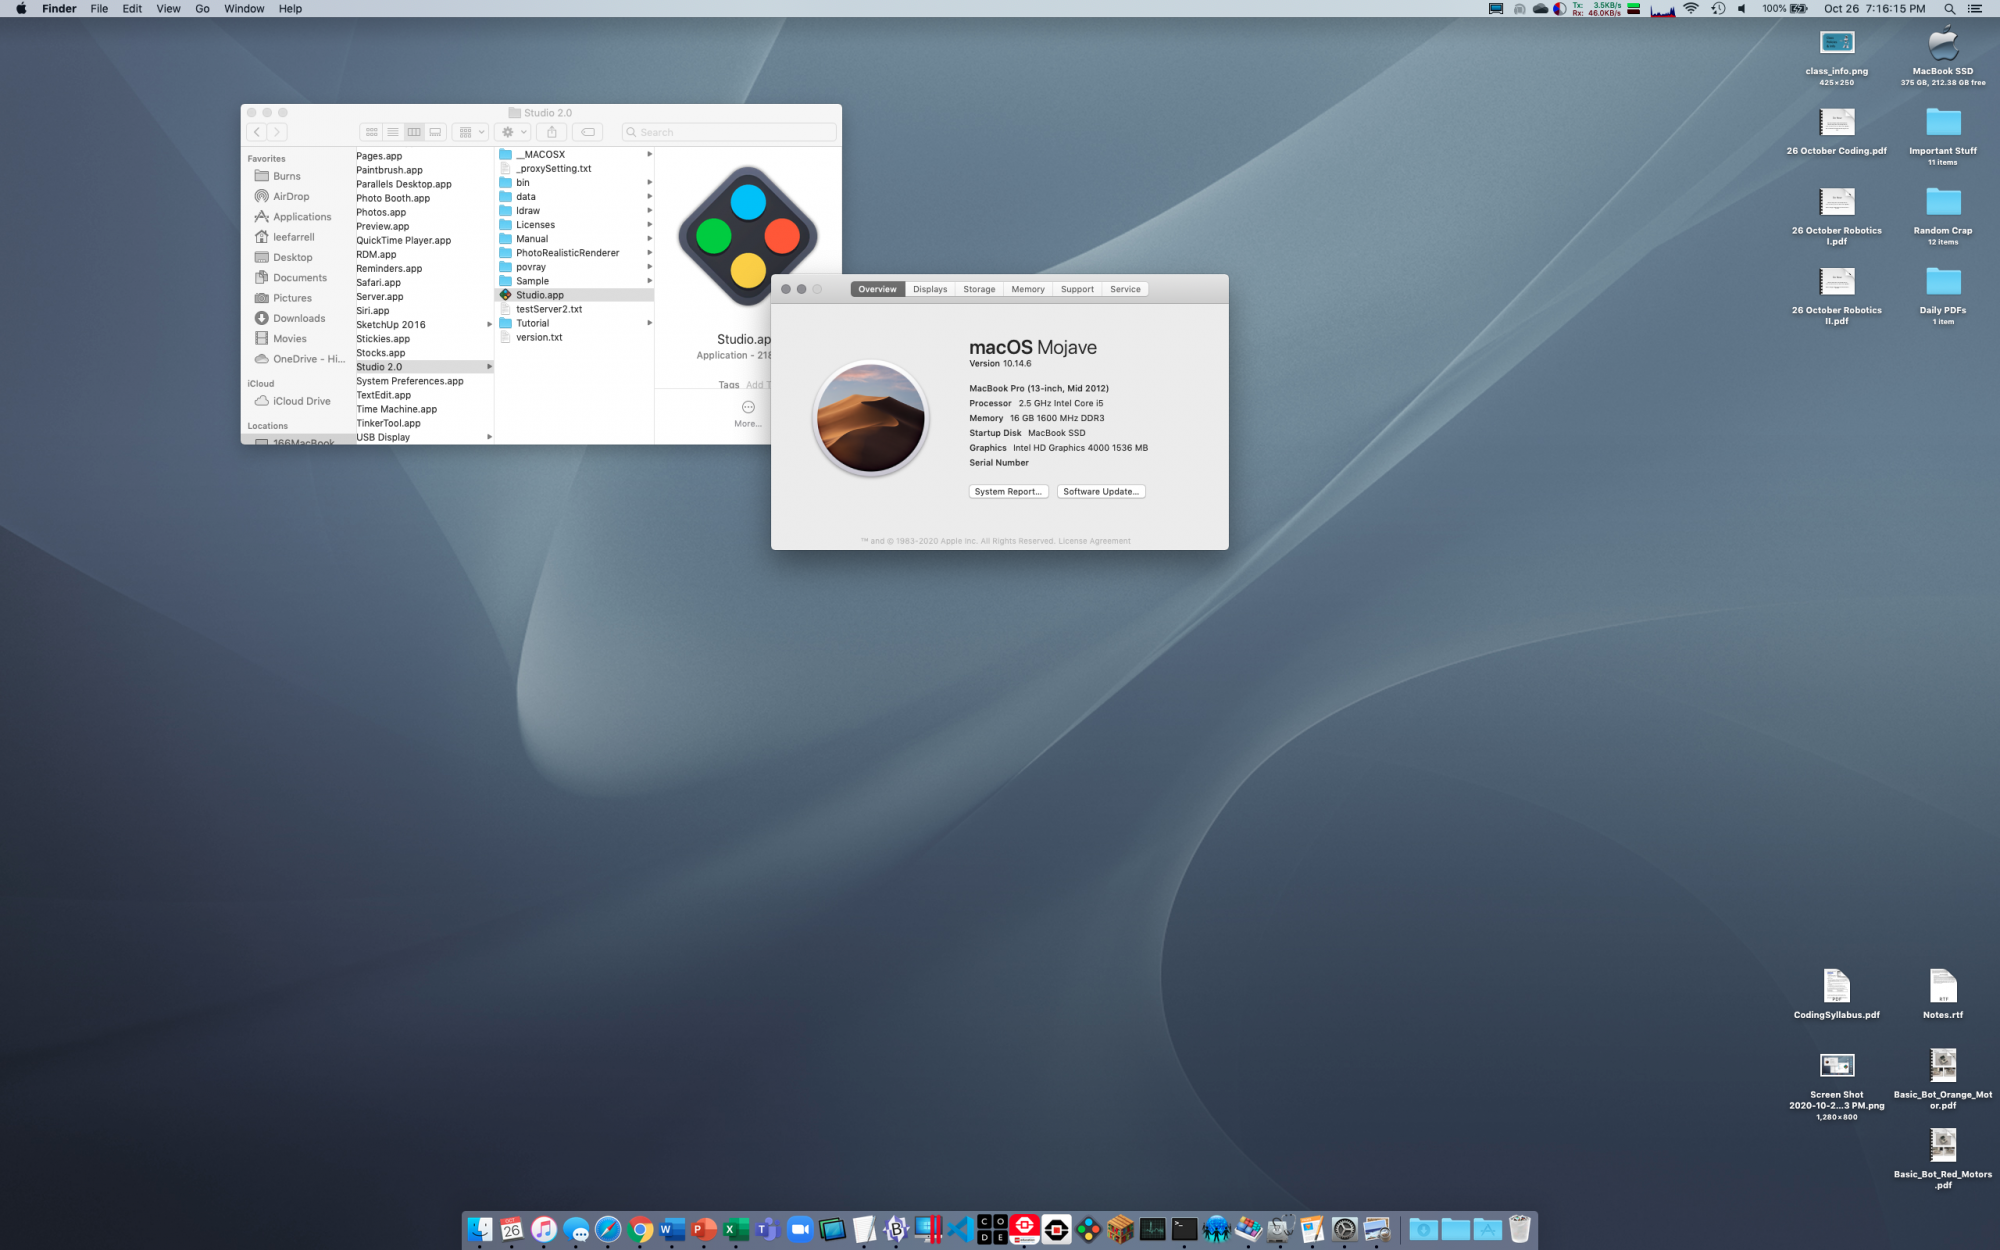Select the Overview tab

[877, 289]
